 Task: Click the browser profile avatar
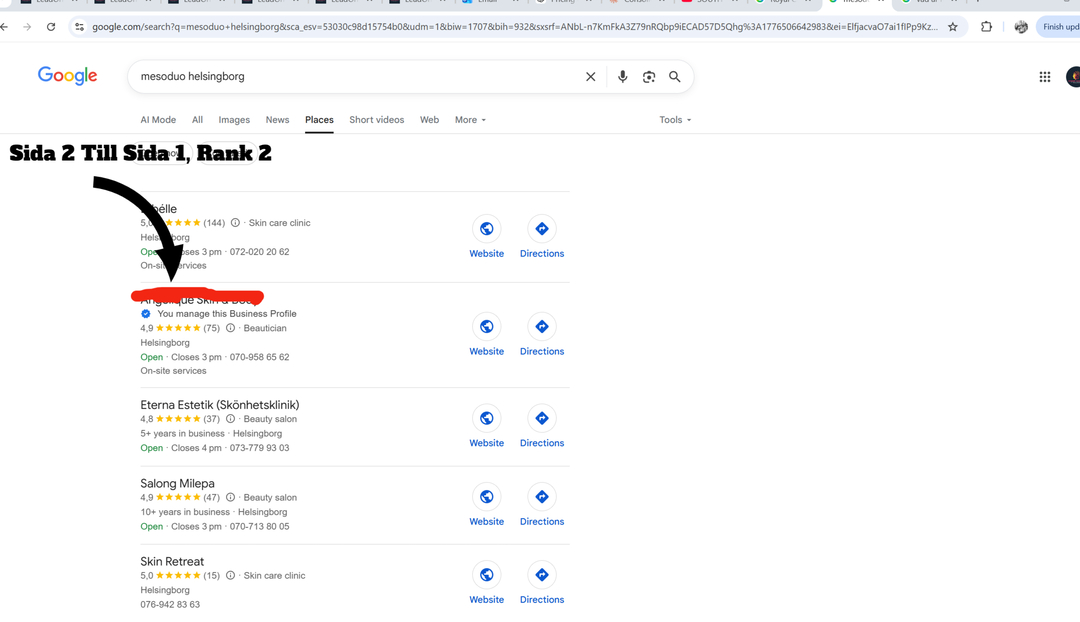coord(1021,27)
